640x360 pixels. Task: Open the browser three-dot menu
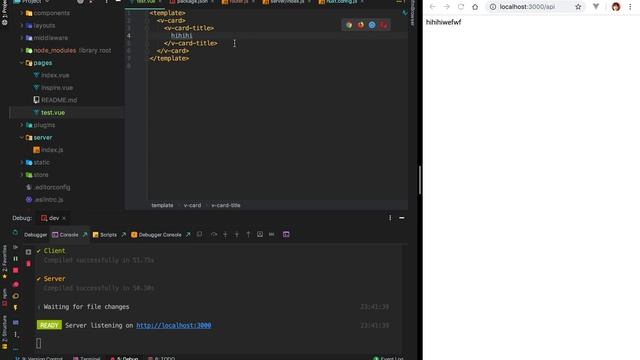click(630, 7)
